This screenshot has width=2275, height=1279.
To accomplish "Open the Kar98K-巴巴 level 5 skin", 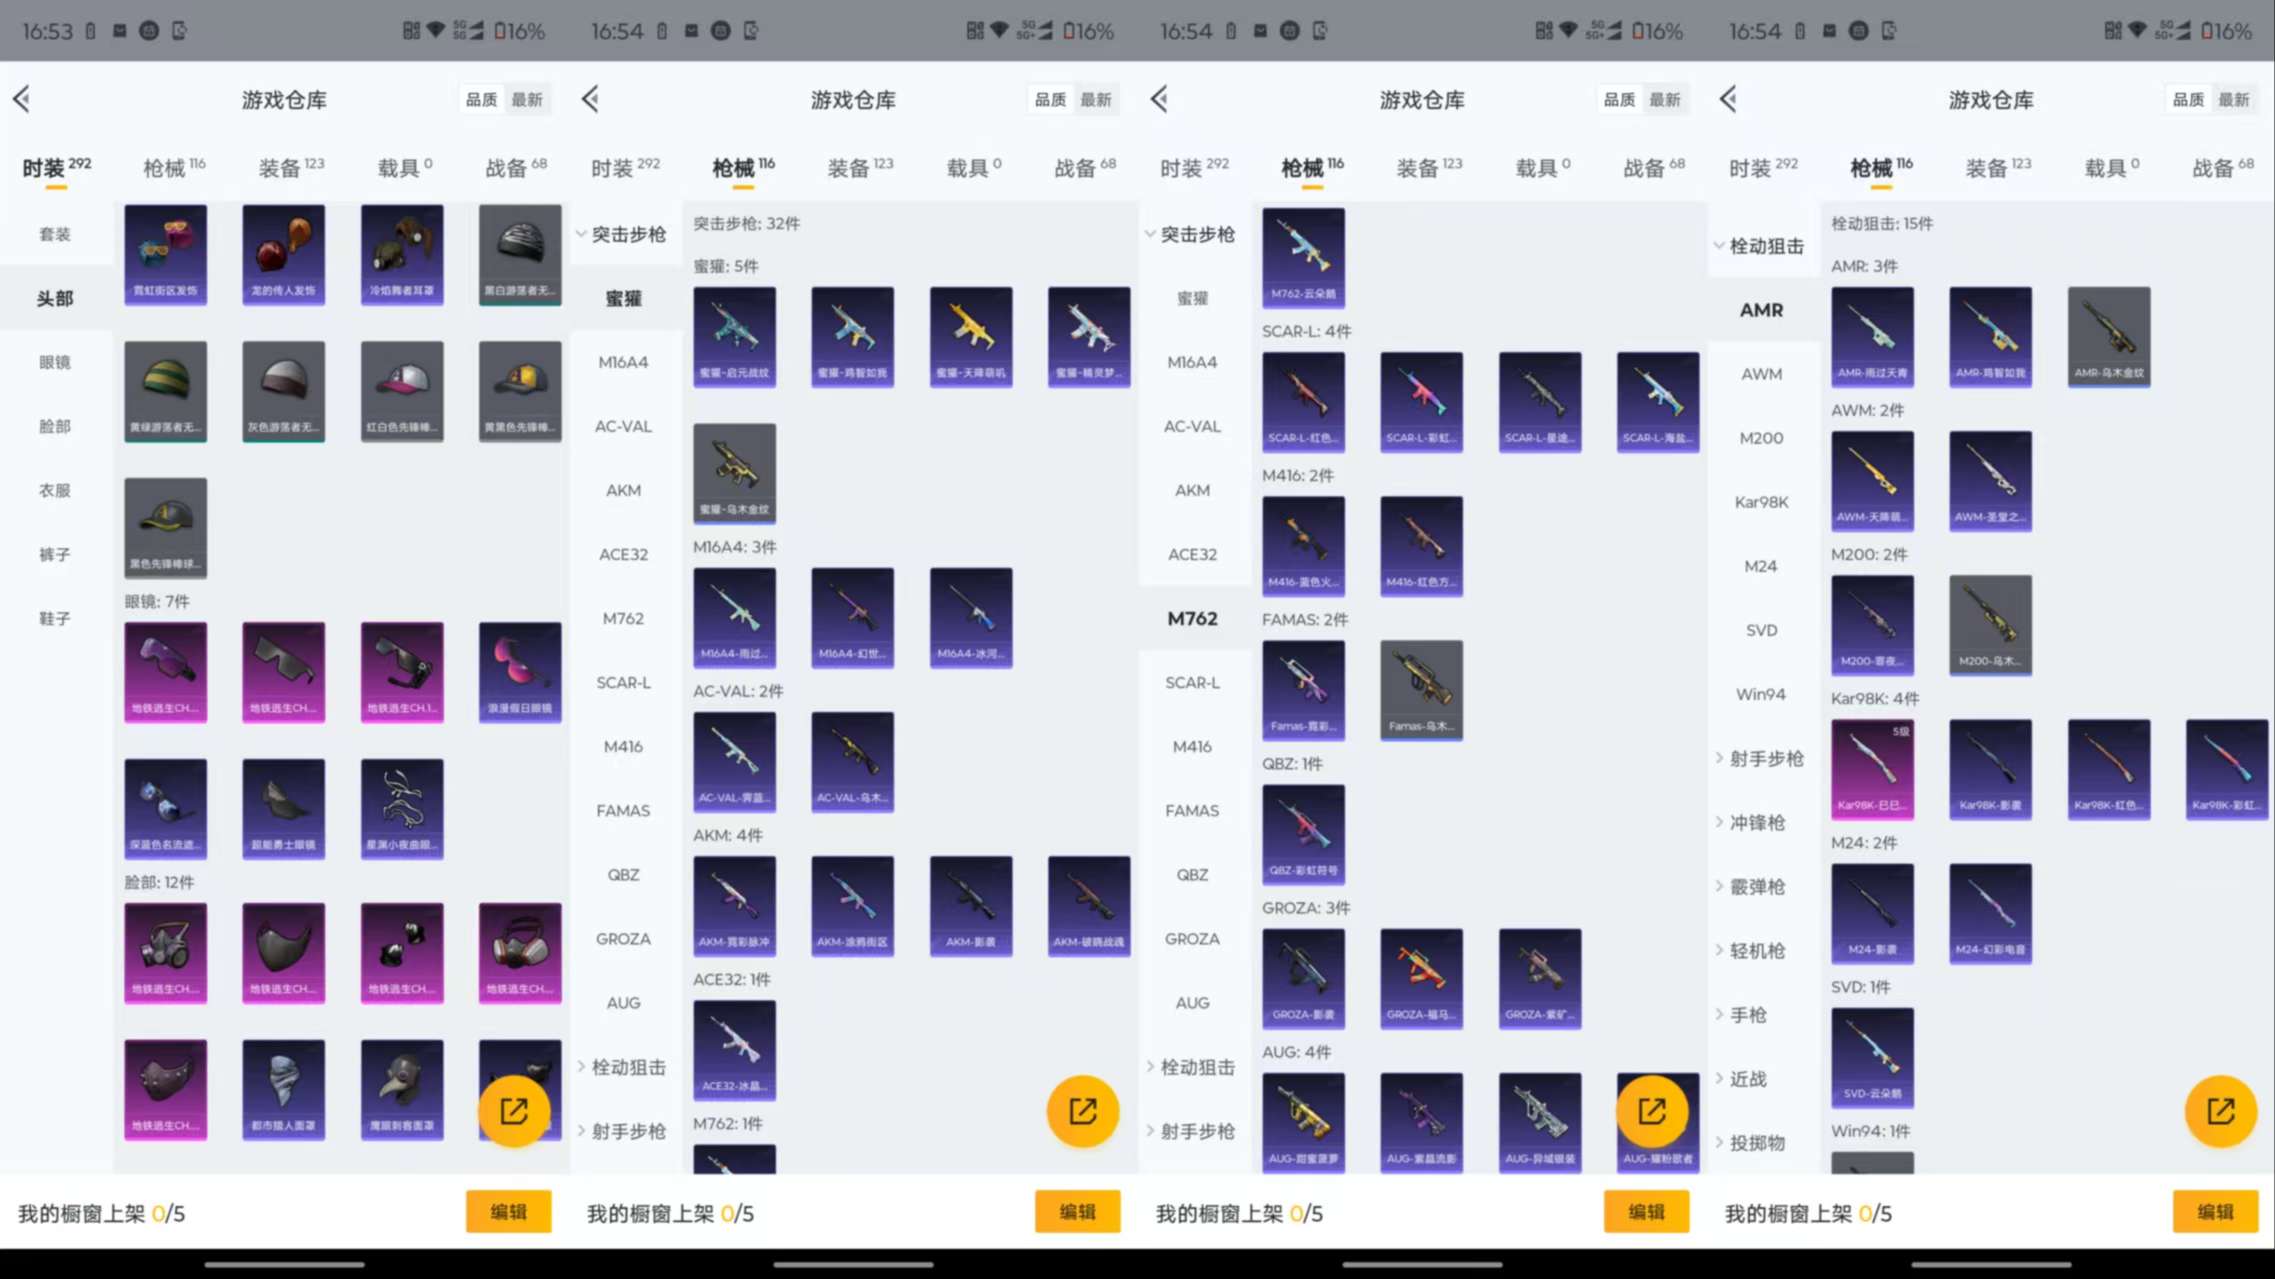I will (1872, 769).
